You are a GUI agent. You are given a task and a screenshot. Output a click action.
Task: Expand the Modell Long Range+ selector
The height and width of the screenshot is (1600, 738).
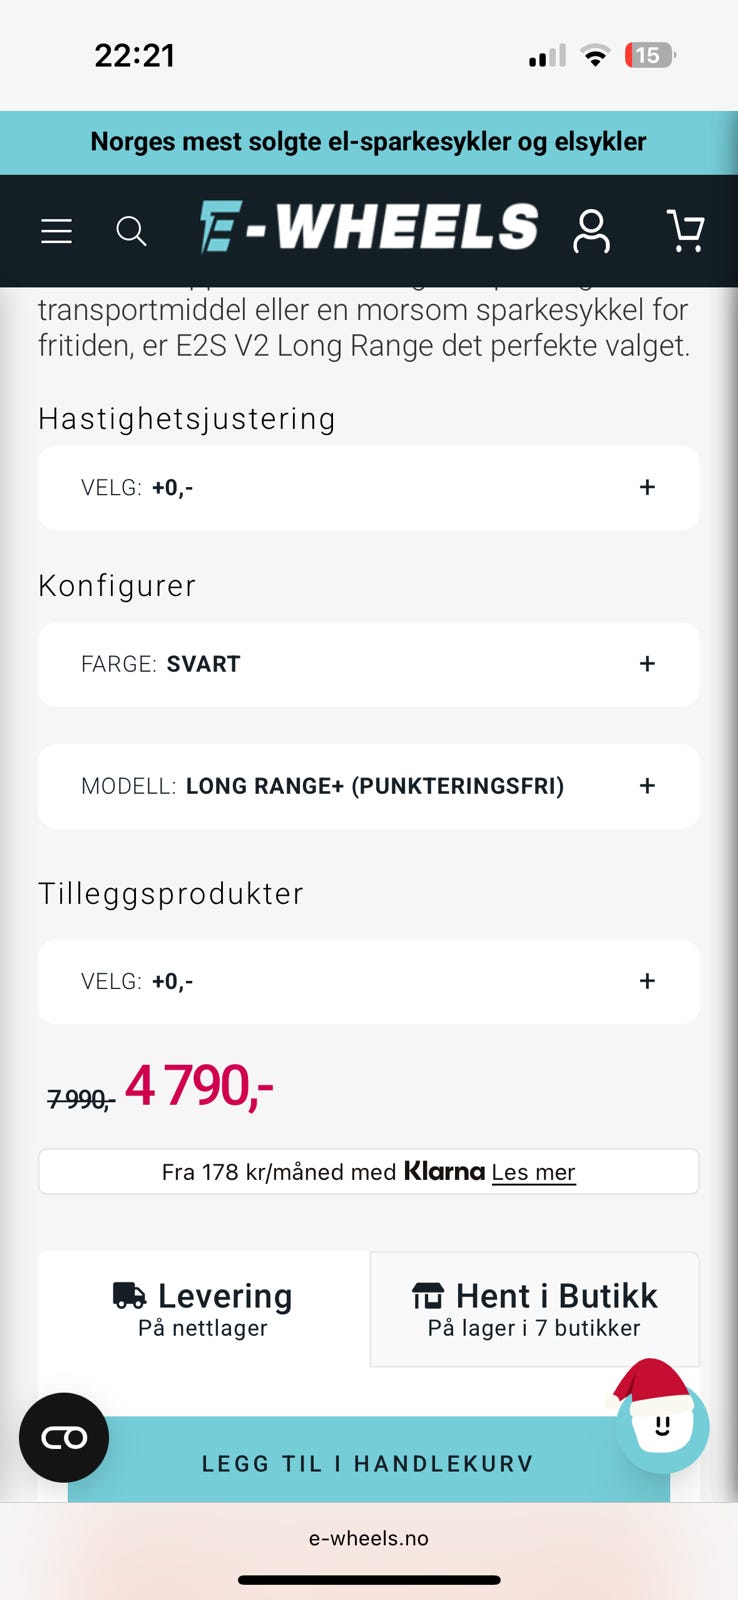coord(369,786)
